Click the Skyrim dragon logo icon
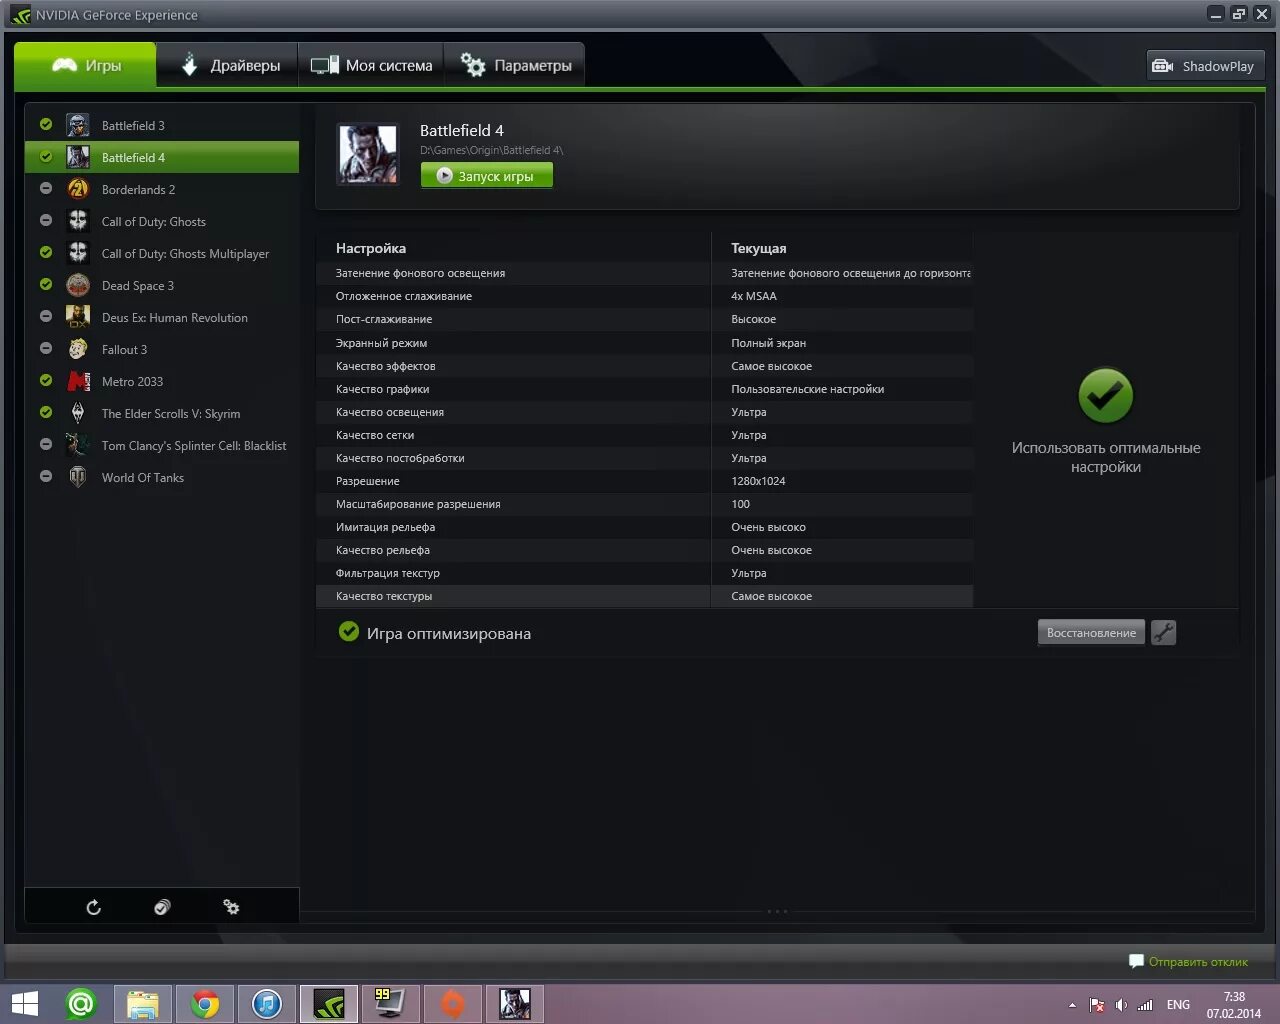The image size is (1280, 1024). 78,413
